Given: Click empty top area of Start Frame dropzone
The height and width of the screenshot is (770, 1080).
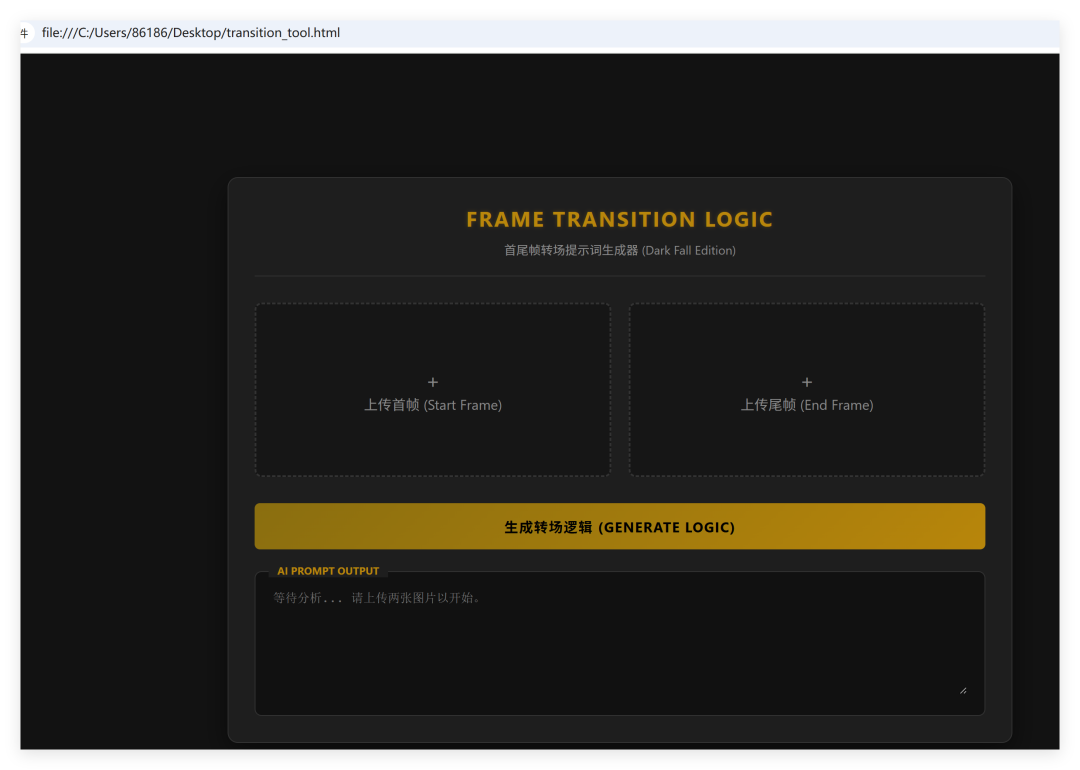Looking at the screenshot, I should (433, 335).
